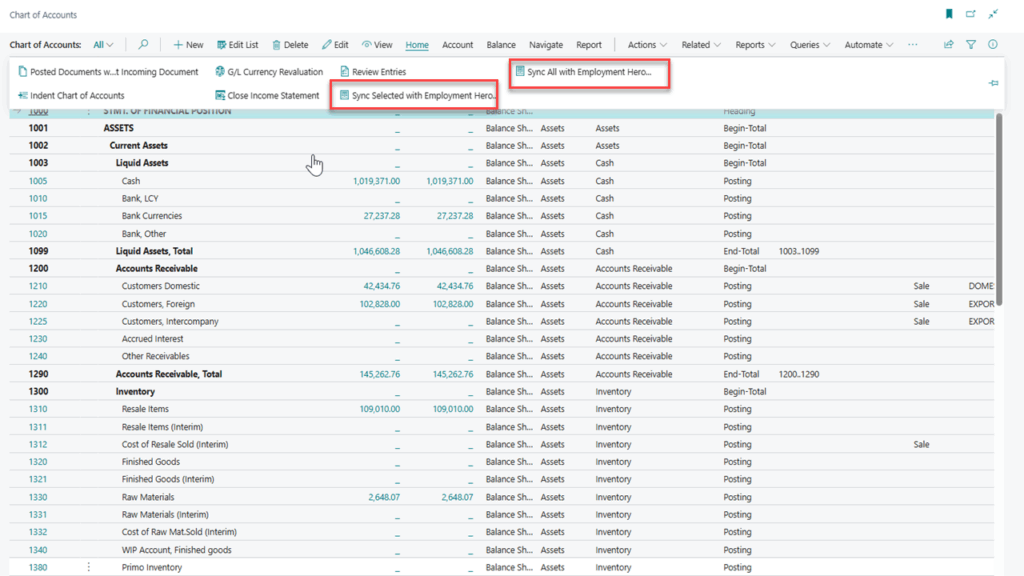Run Sync All with Employment Hero
The width and height of the screenshot is (1024, 576).
589,69
